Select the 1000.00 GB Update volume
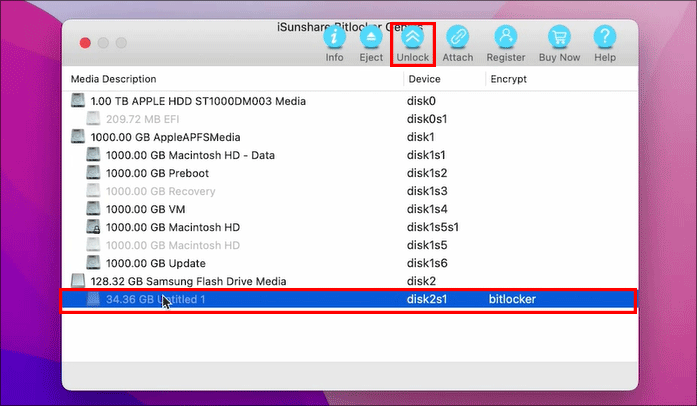Viewport: 697px width, 406px height. [163, 263]
